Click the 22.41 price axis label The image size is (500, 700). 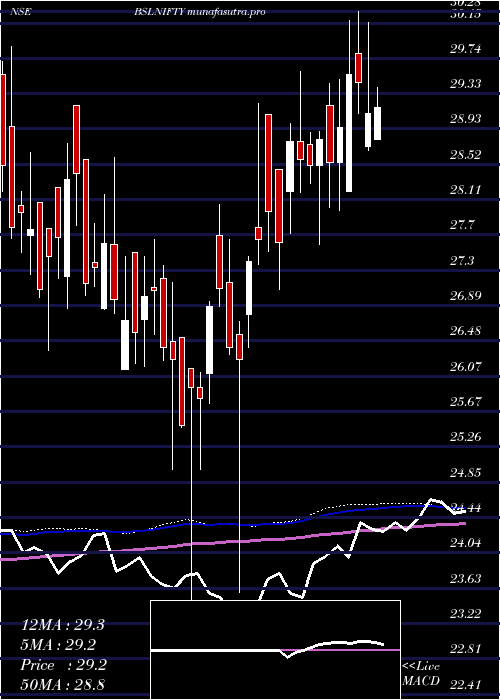[x=466, y=683]
